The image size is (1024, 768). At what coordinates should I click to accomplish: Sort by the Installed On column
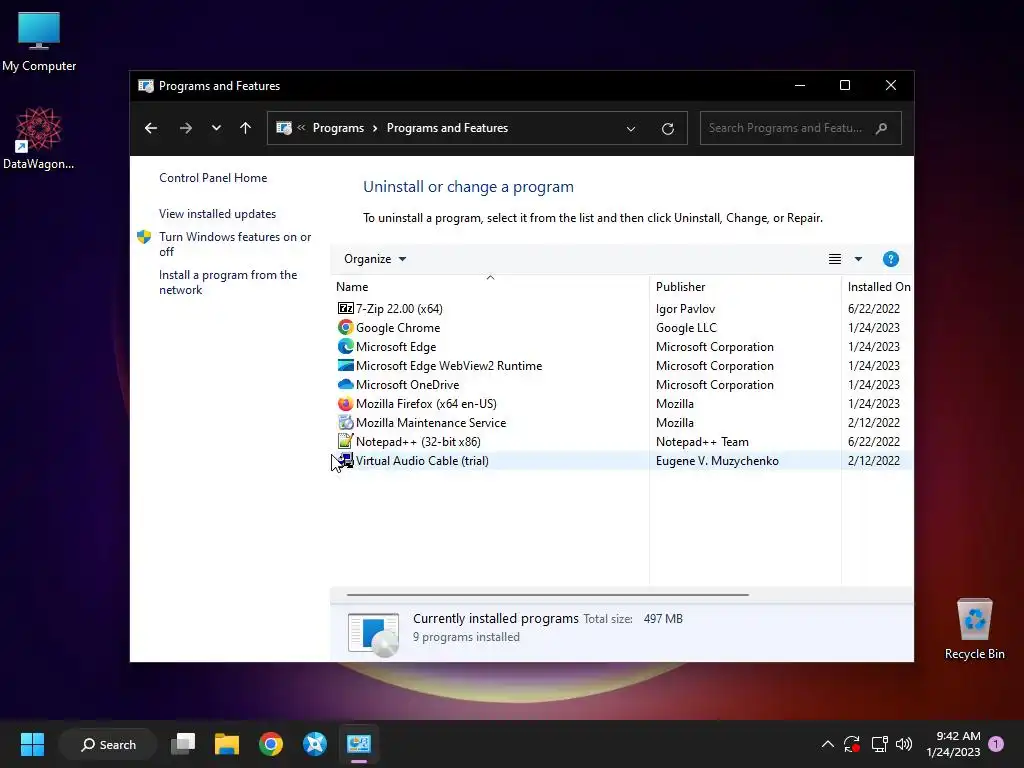point(878,287)
